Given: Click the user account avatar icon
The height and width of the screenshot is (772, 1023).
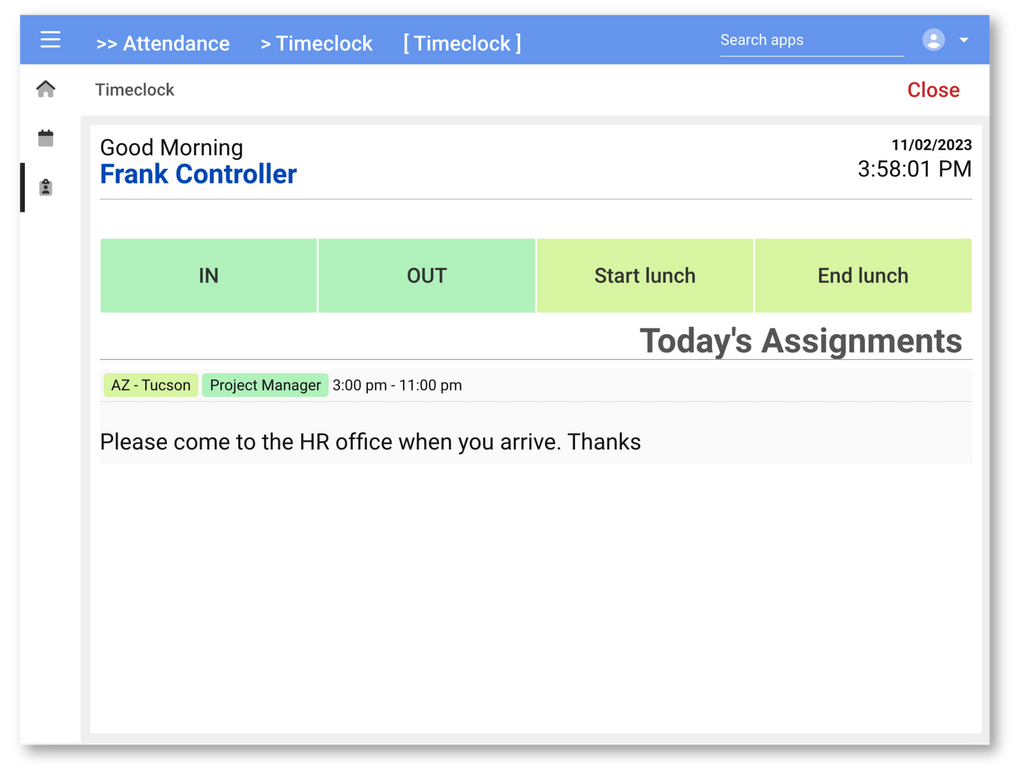Looking at the screenshot, I should pyautogui.click(x=933, y=40).
